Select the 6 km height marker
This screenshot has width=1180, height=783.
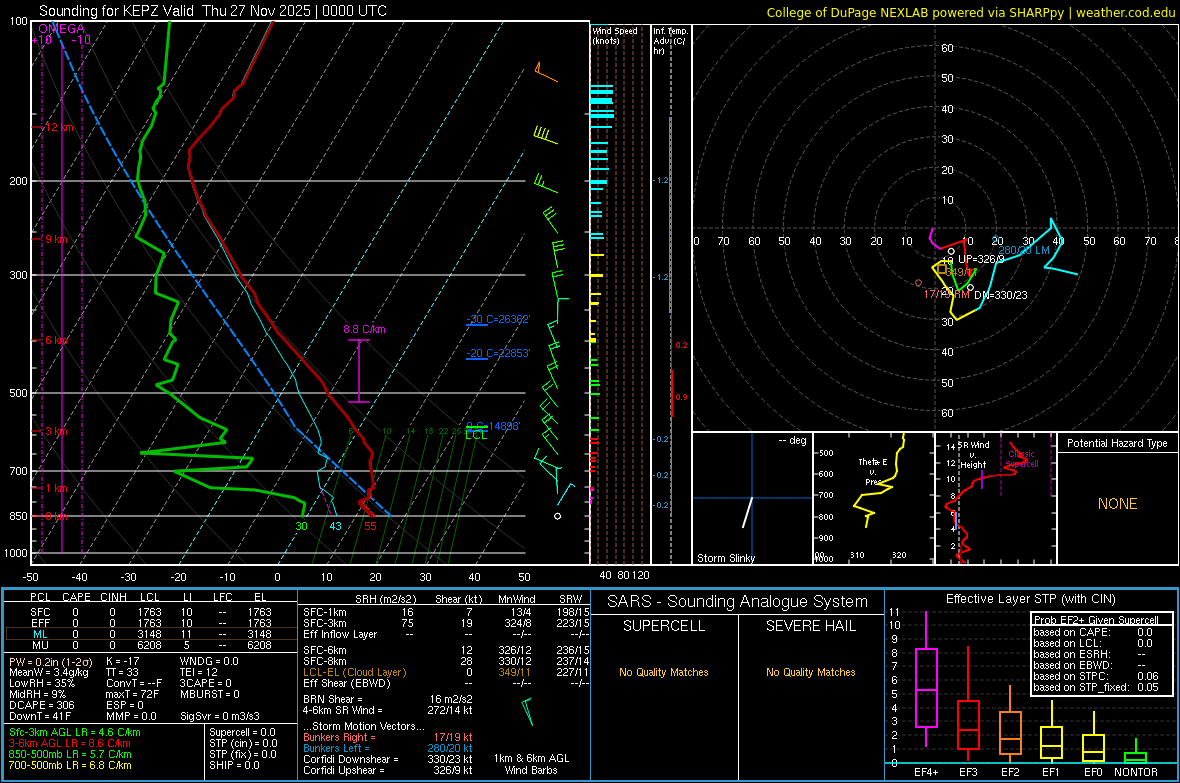click(56, 340)
